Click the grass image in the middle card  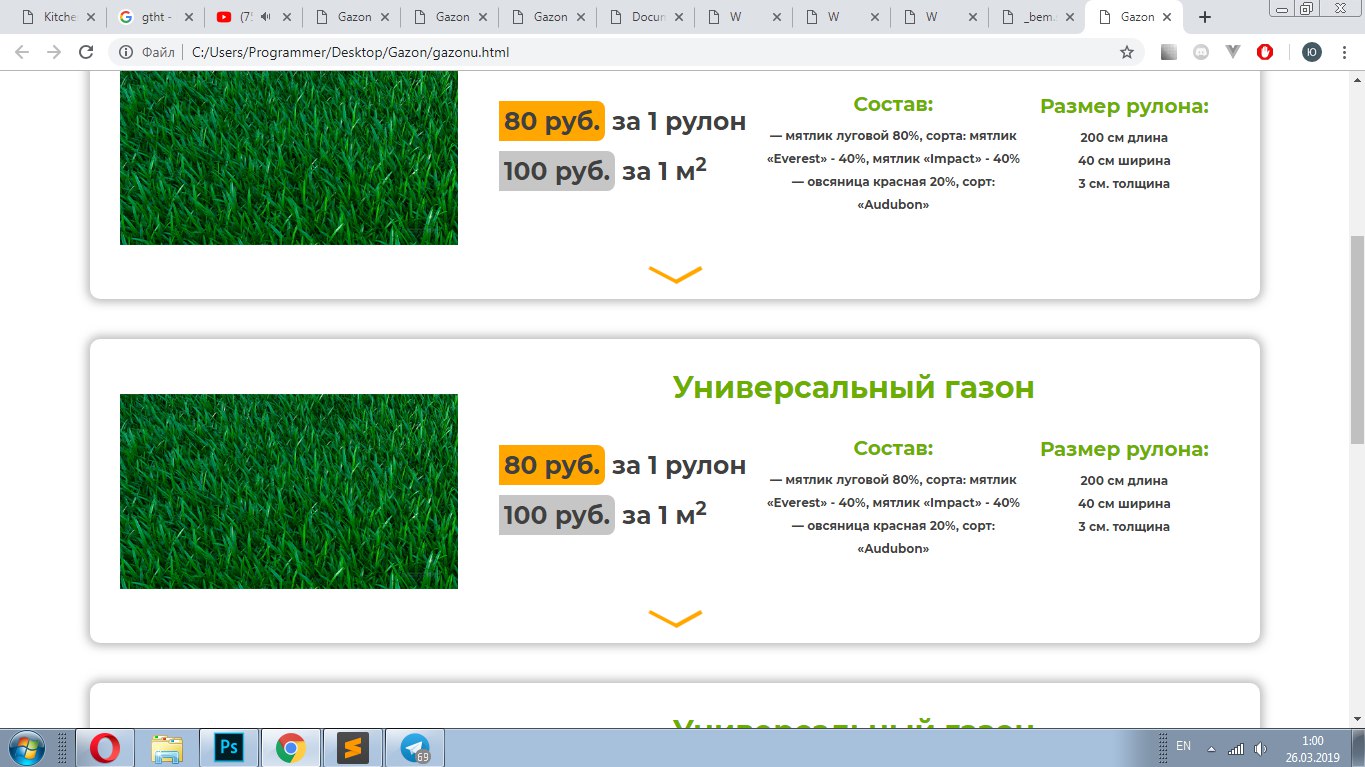289,491
